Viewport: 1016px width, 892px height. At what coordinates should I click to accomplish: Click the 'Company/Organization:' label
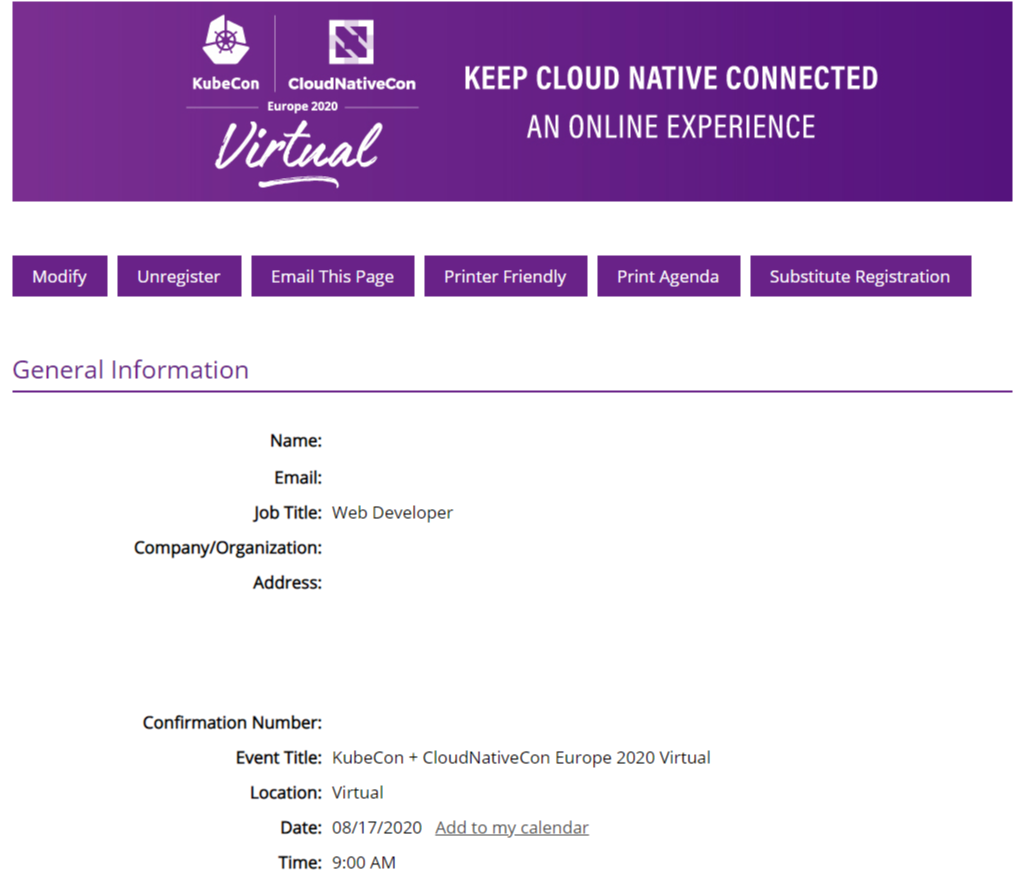(x=228, y=548)
